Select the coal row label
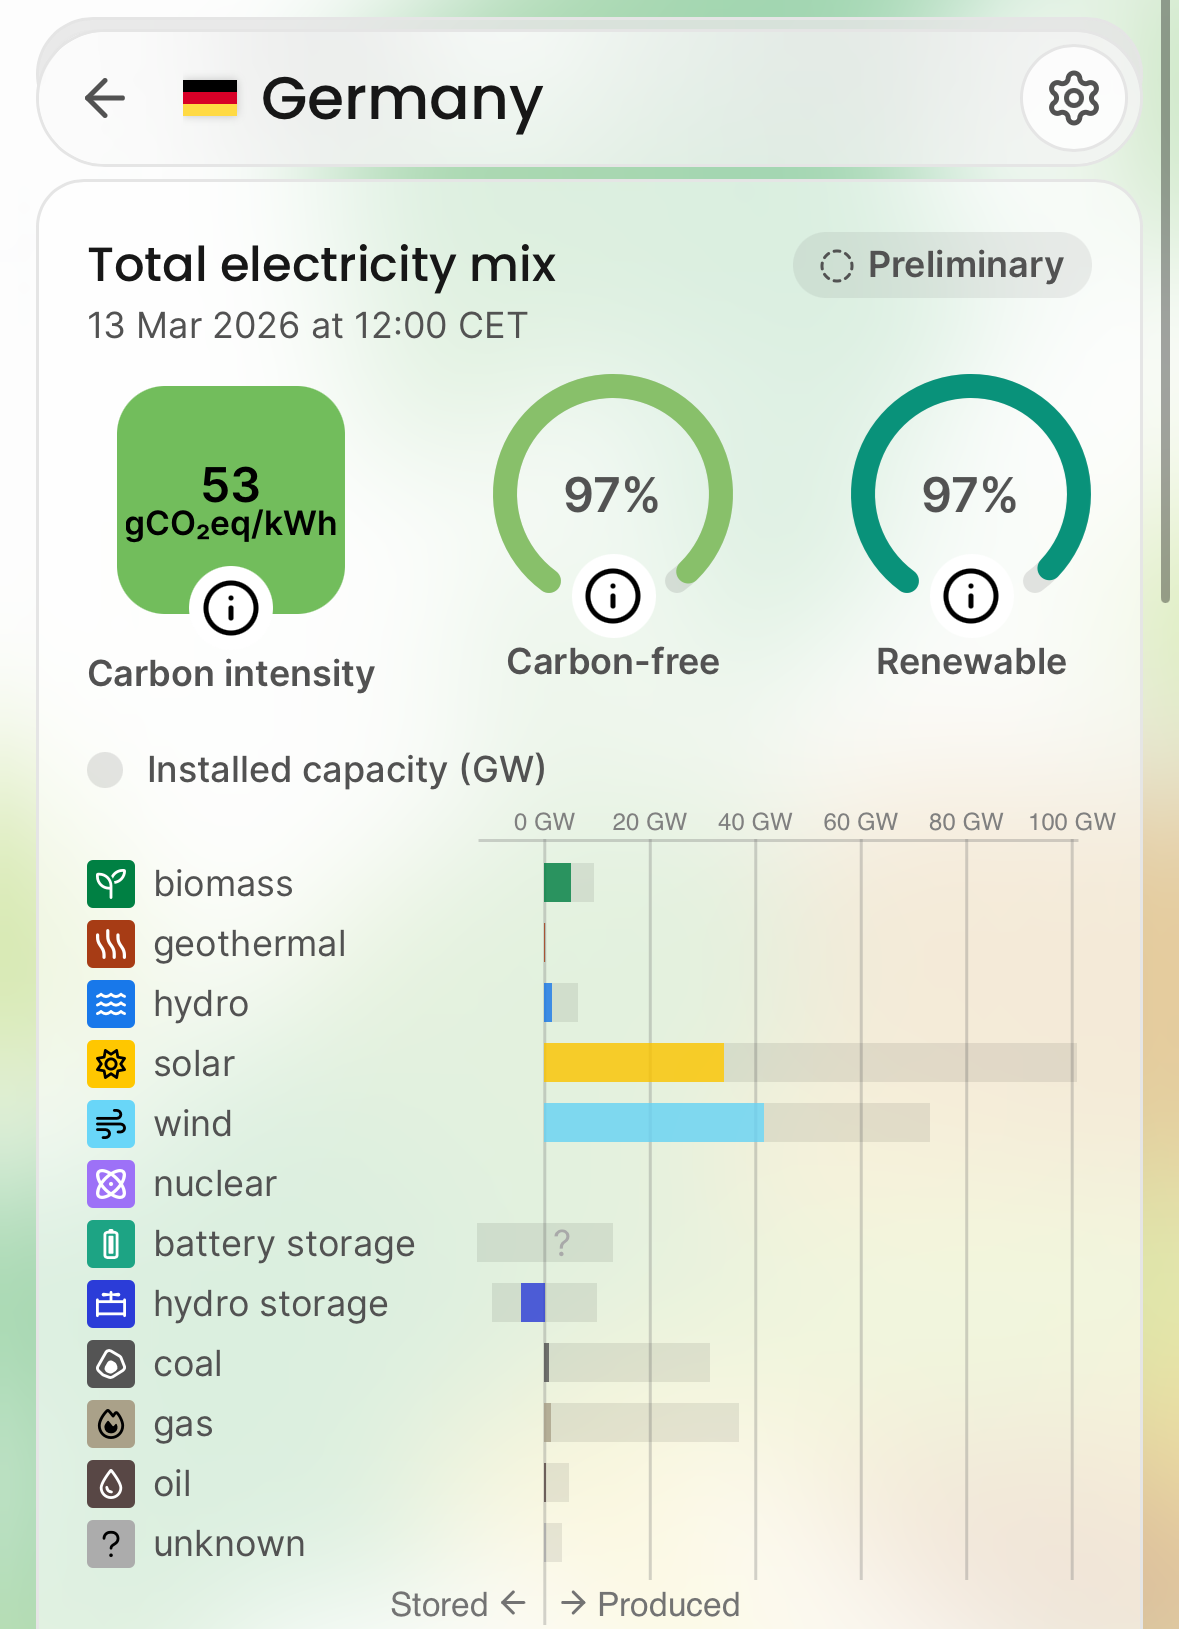The image size is (1179, 1629). [188, 1364]
